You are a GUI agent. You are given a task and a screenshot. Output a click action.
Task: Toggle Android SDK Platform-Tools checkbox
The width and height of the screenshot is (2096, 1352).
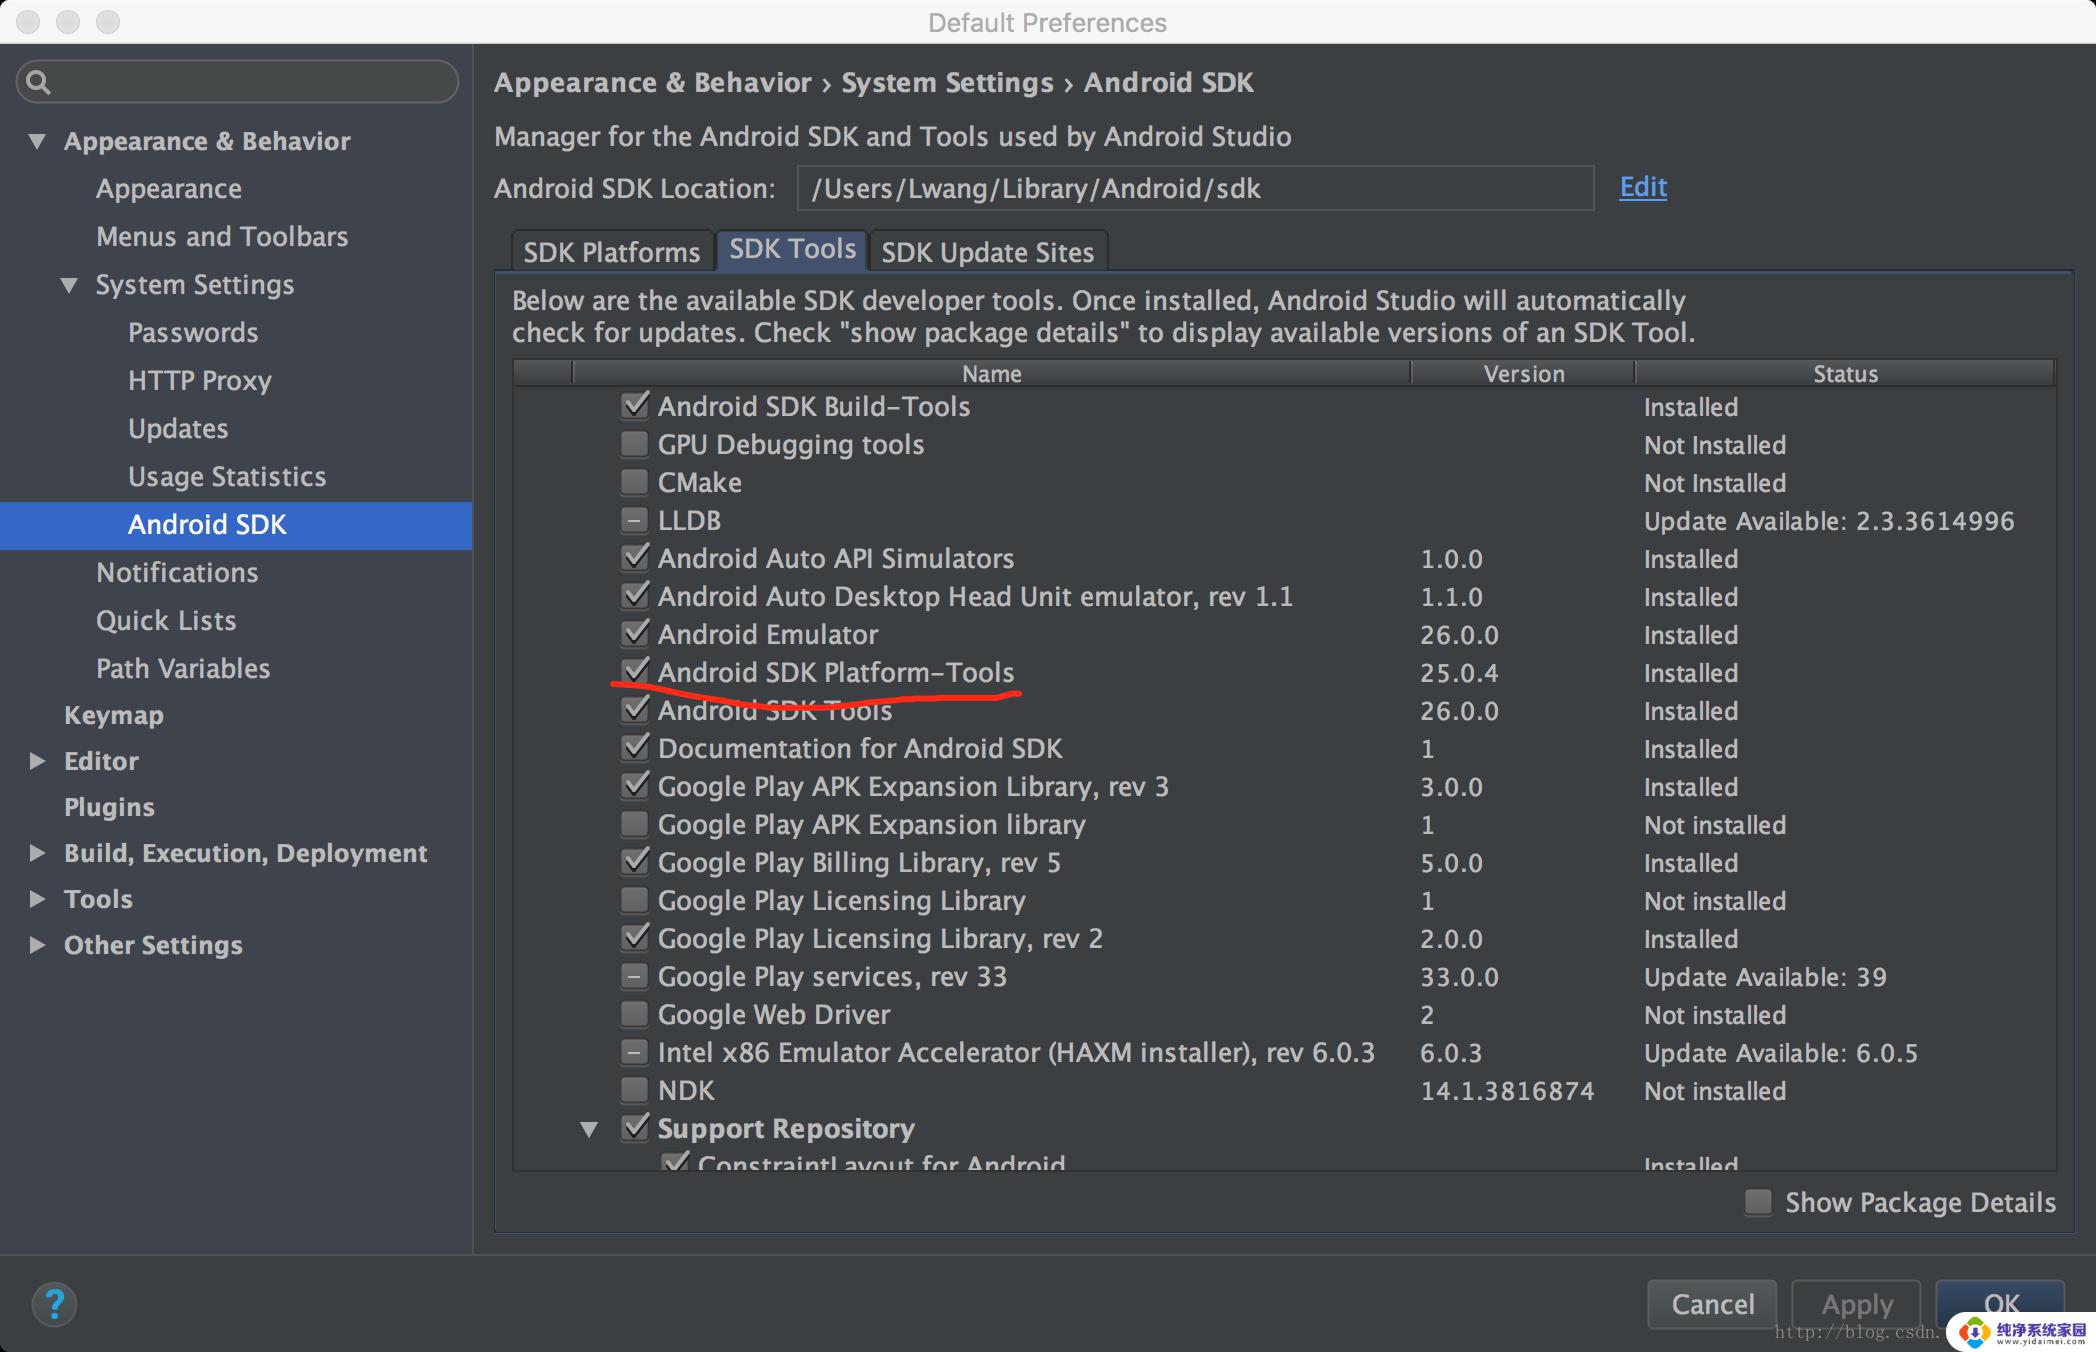point(635,671)
